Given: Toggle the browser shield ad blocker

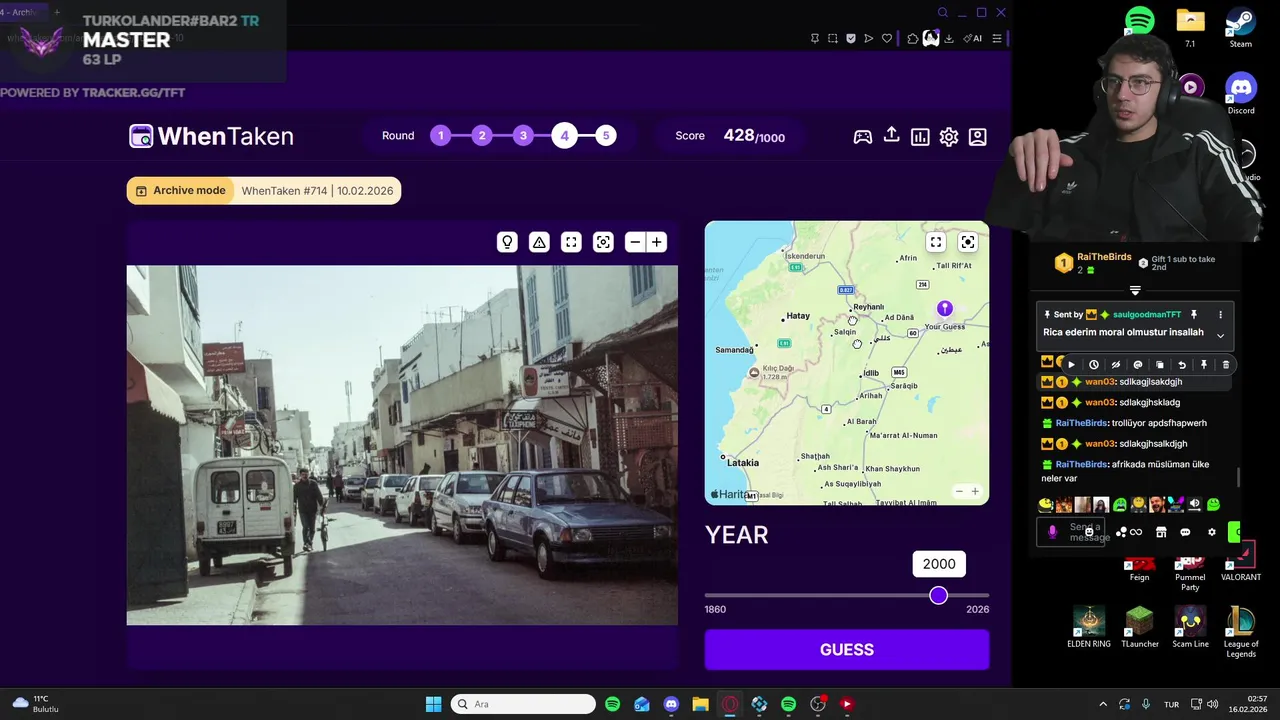Looking at the screenshot, I should tap(851, 39).
